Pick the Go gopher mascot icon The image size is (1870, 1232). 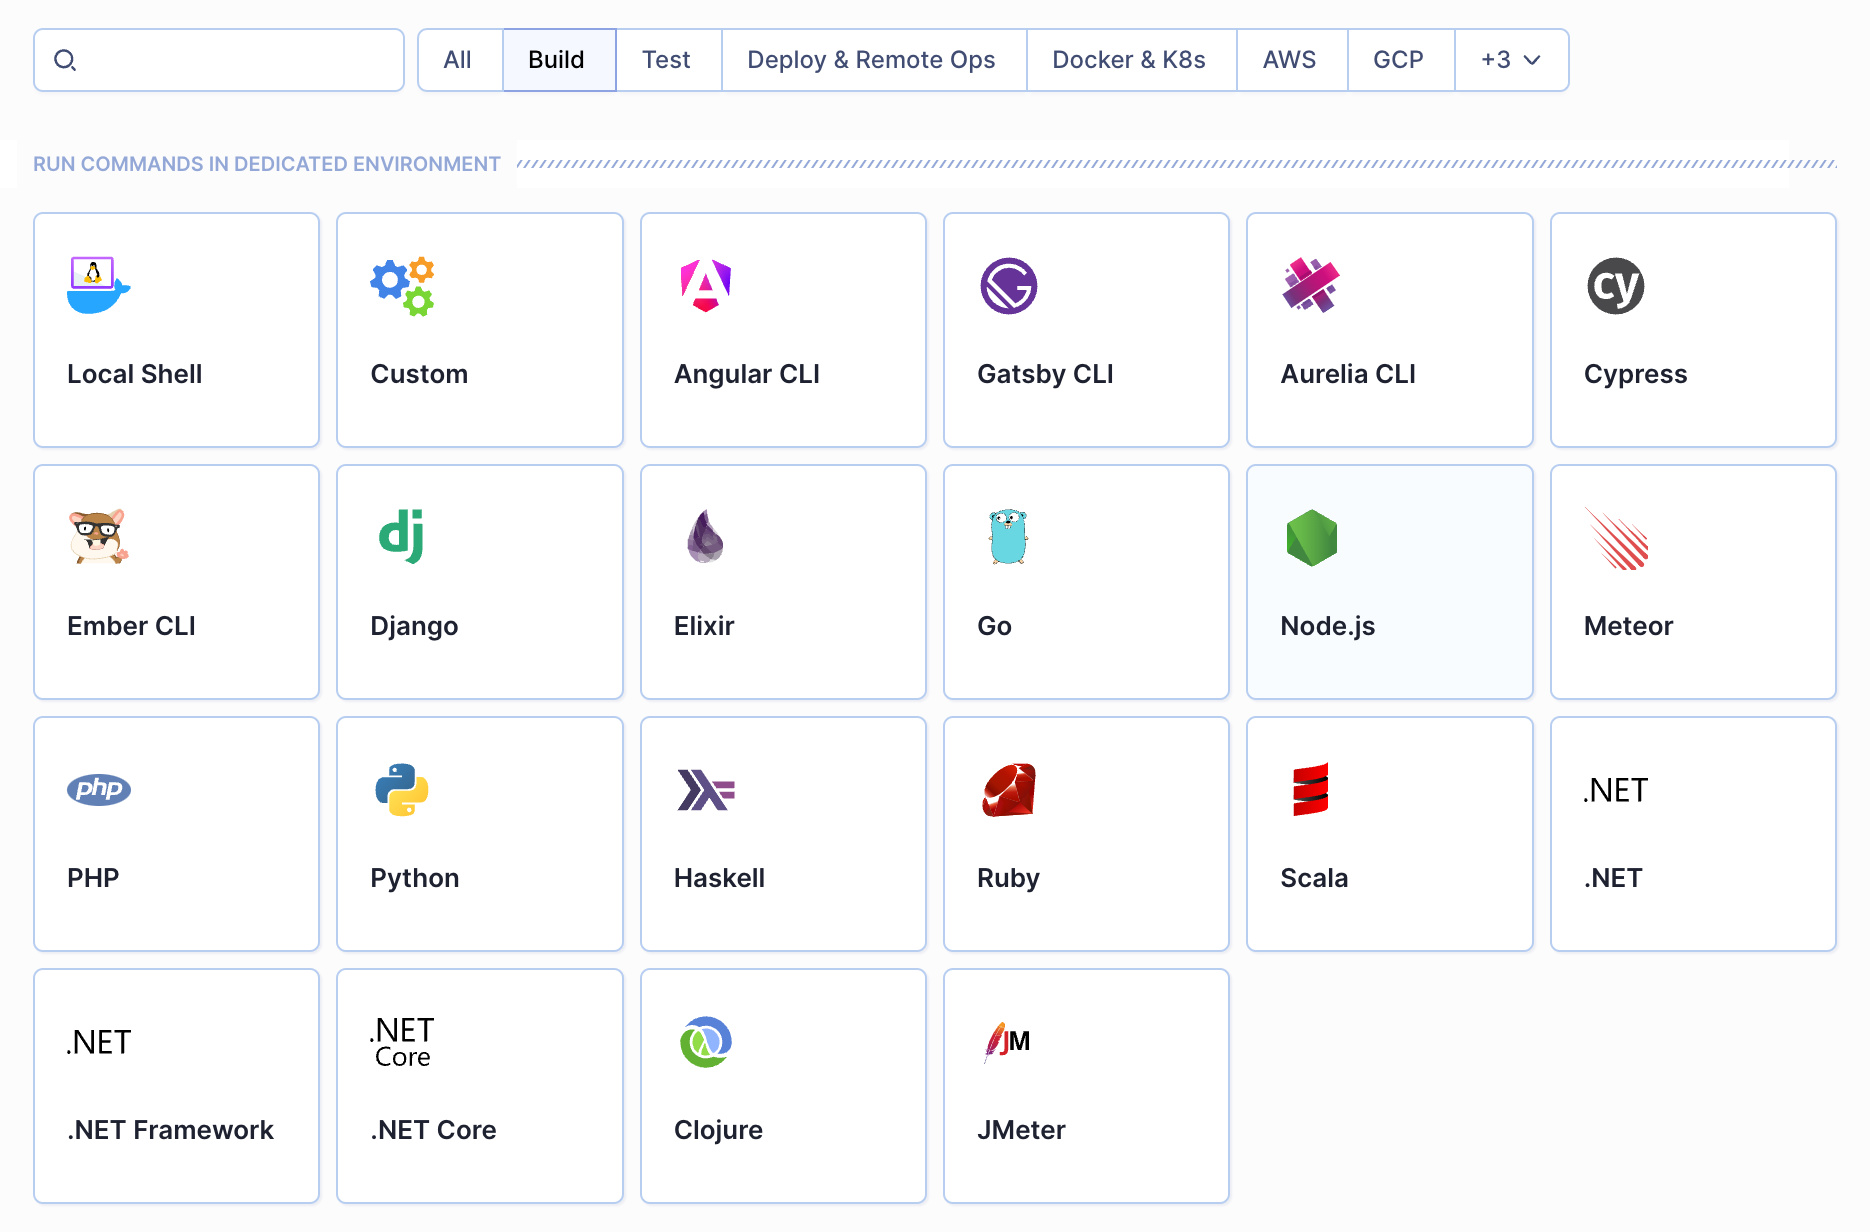(x=1008, y=537)
